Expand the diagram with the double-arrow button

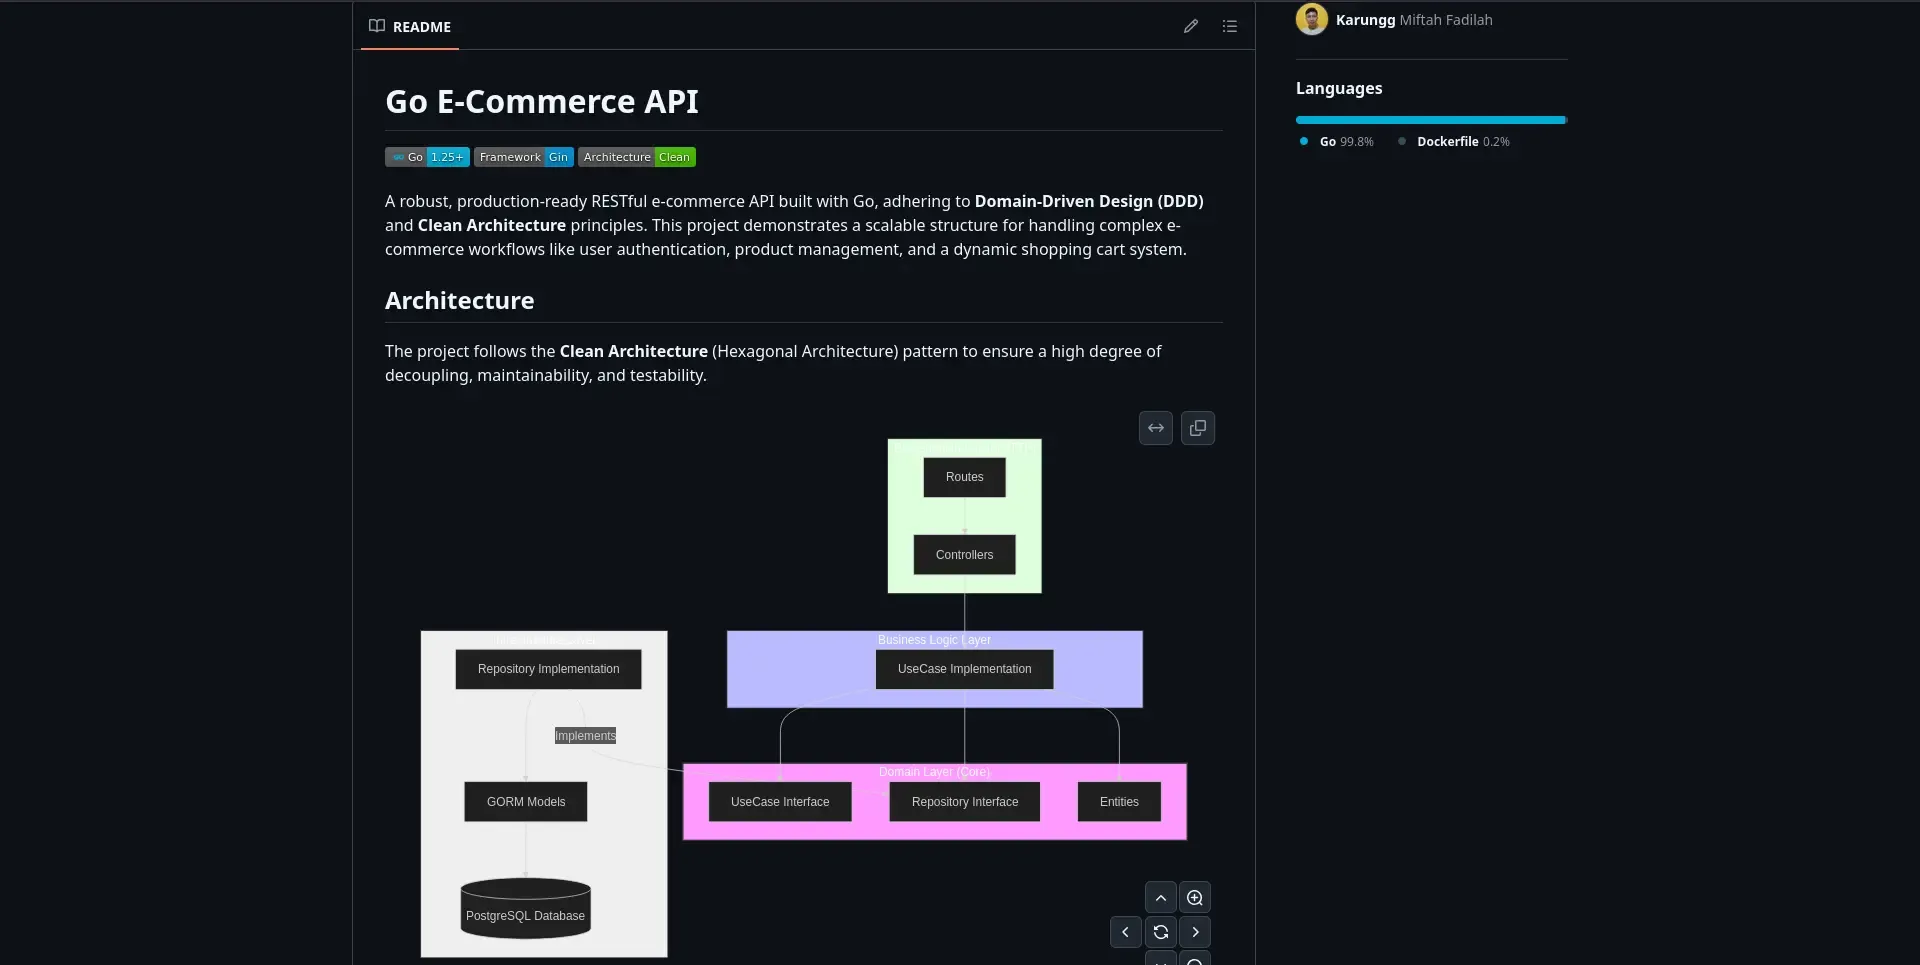1156,428
